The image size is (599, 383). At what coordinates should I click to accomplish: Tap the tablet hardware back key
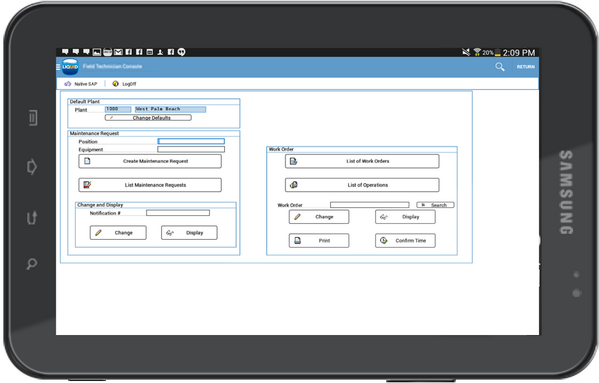coord(32,217)
